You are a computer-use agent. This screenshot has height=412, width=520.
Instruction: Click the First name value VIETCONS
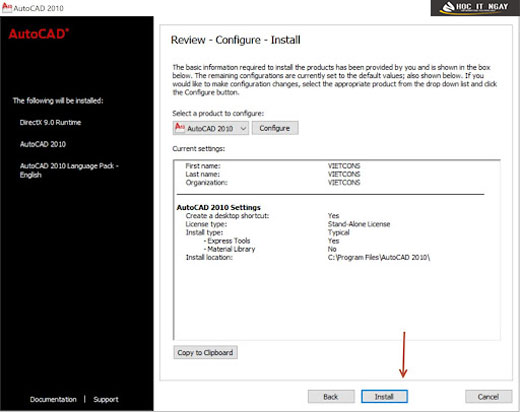[x=344, y=166]
